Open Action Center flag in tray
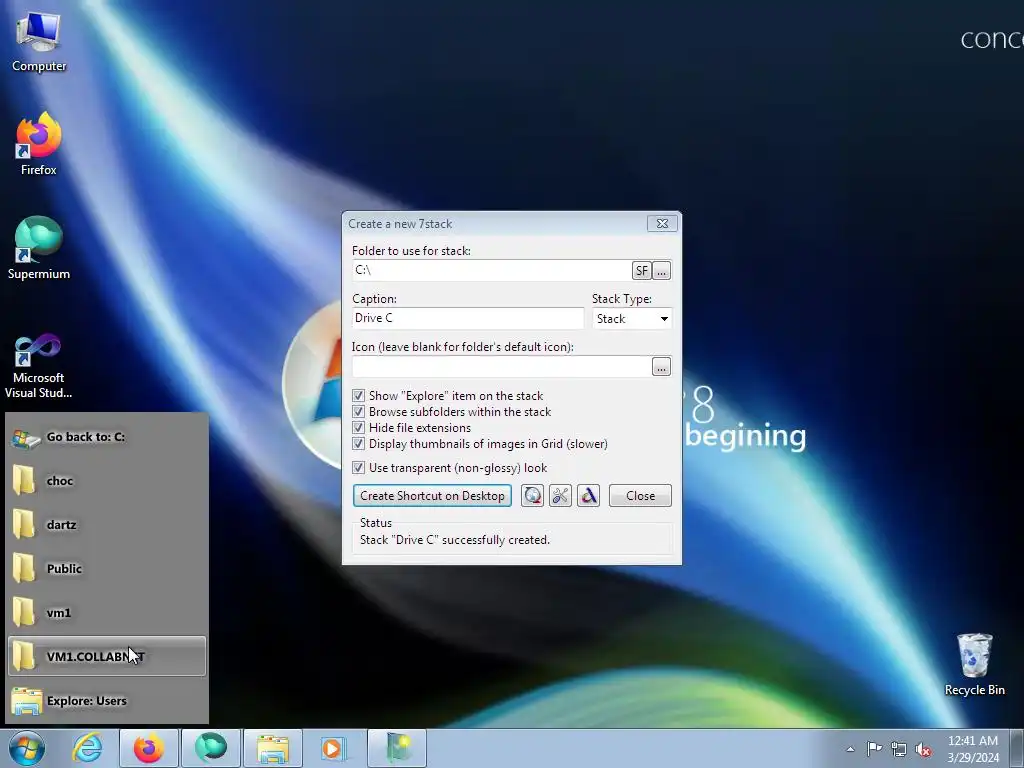This screenshot has width=1024, height=768. point(874,749)
